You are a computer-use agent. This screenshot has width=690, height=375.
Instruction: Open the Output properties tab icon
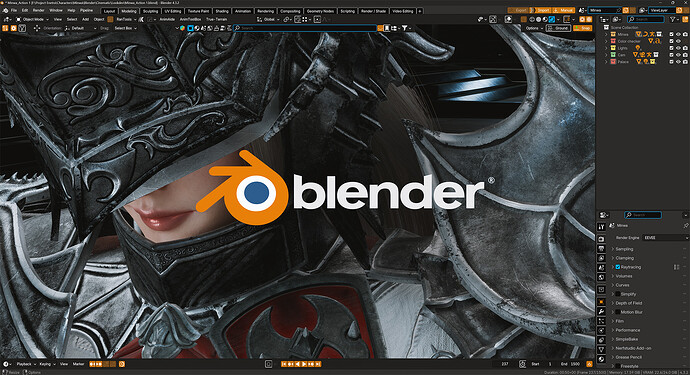point(601,249)
